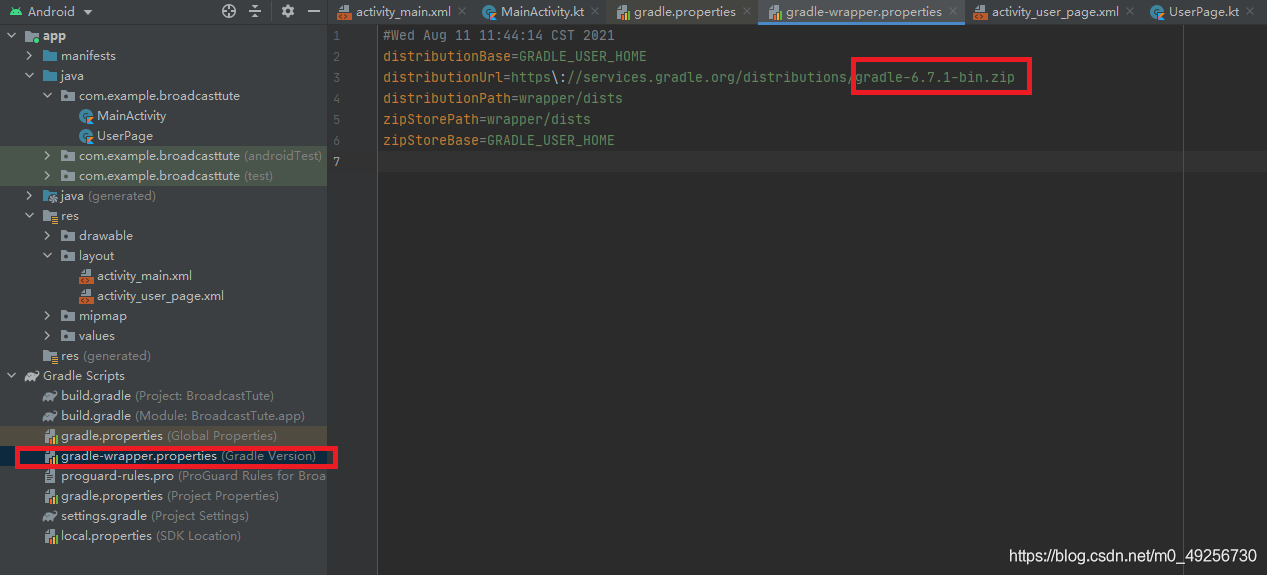Collapse the app module node

[x=12, y=36]
